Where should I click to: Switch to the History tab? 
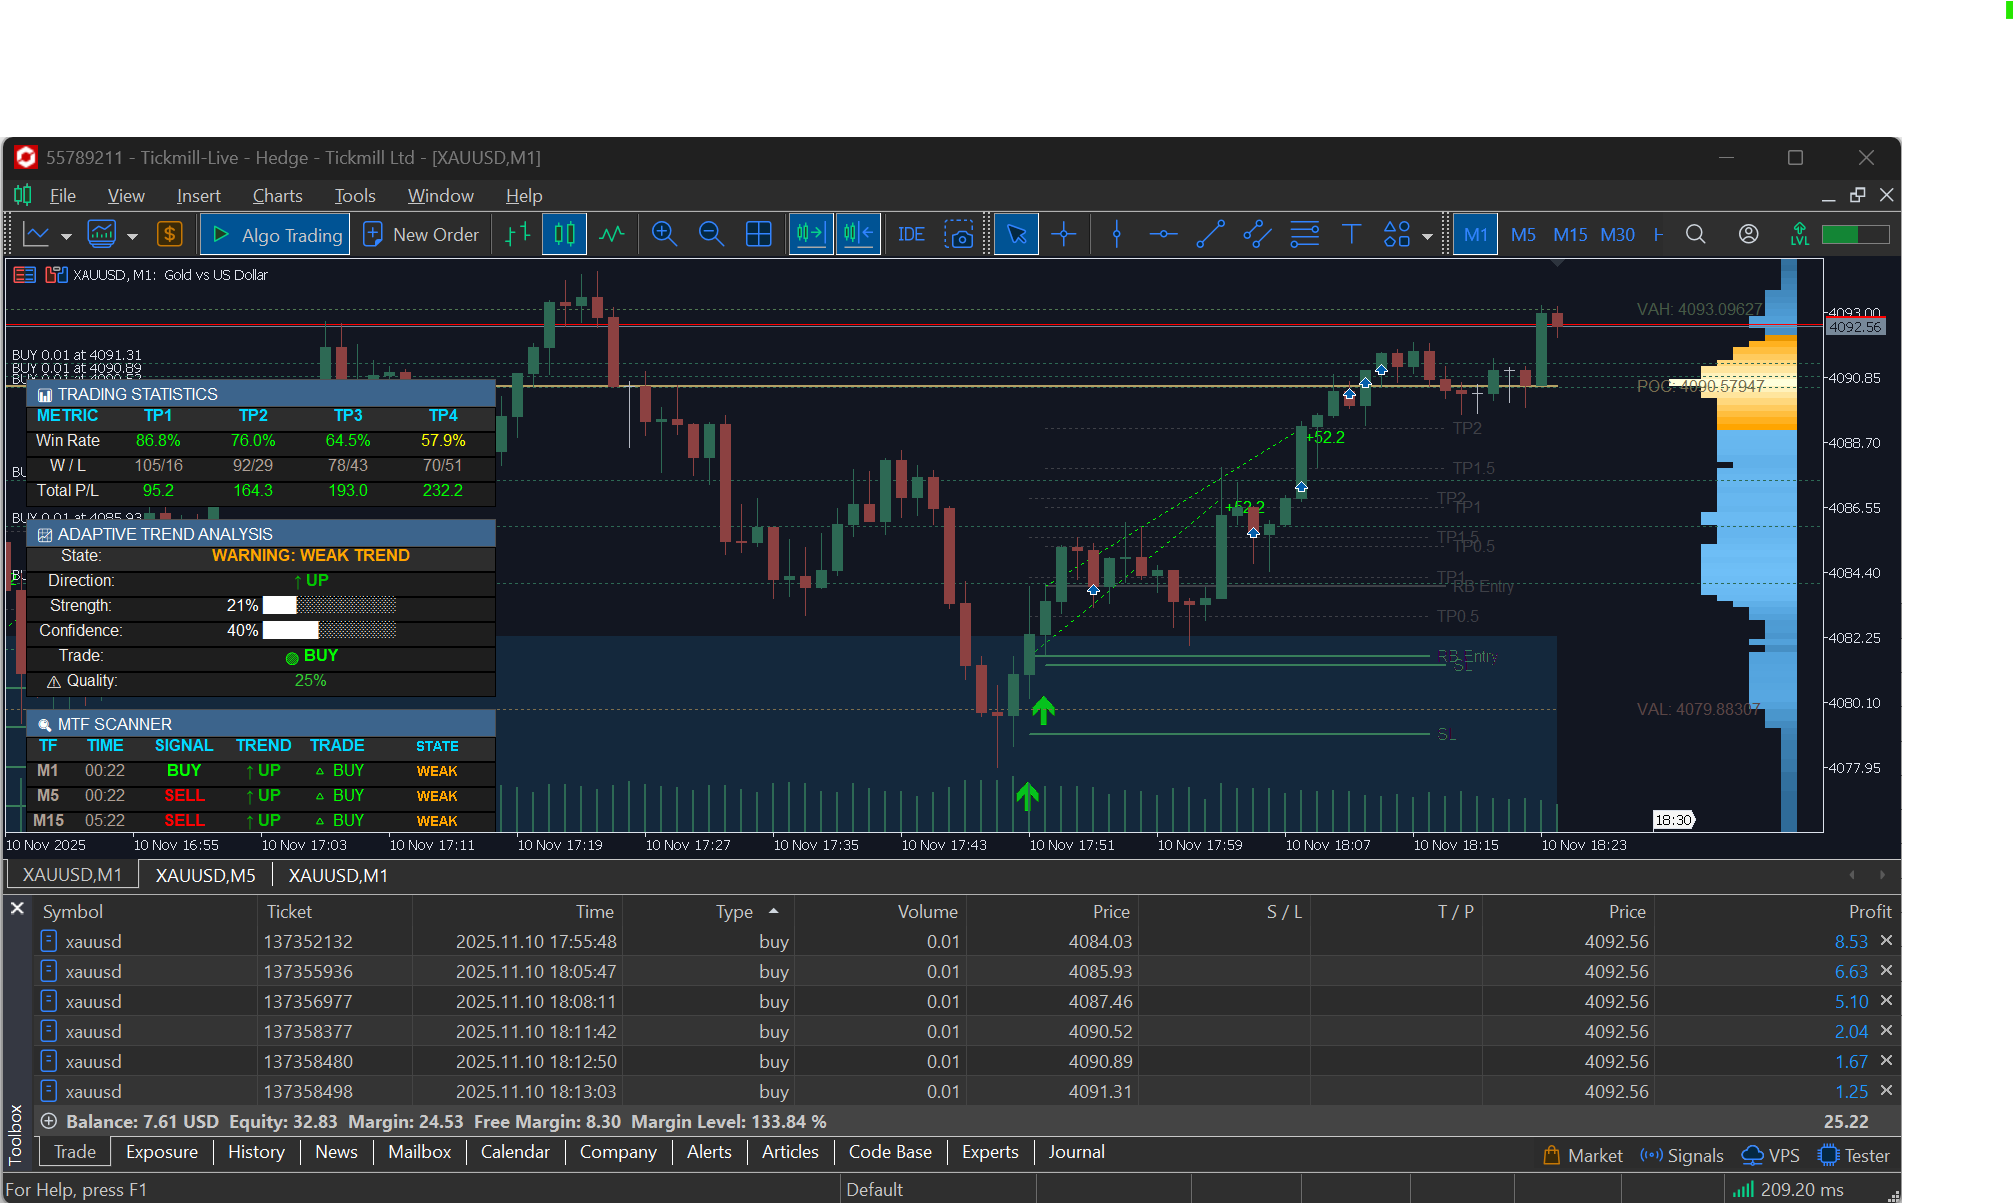[x=256, y=1152]
